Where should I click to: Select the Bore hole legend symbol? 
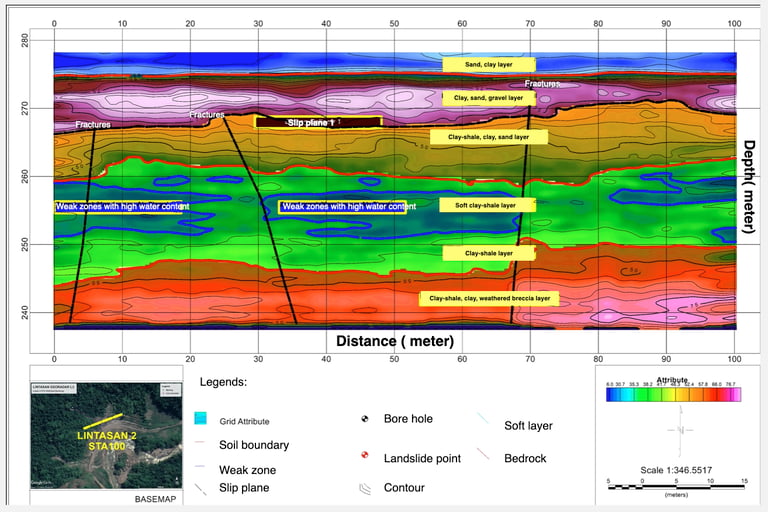364,418
